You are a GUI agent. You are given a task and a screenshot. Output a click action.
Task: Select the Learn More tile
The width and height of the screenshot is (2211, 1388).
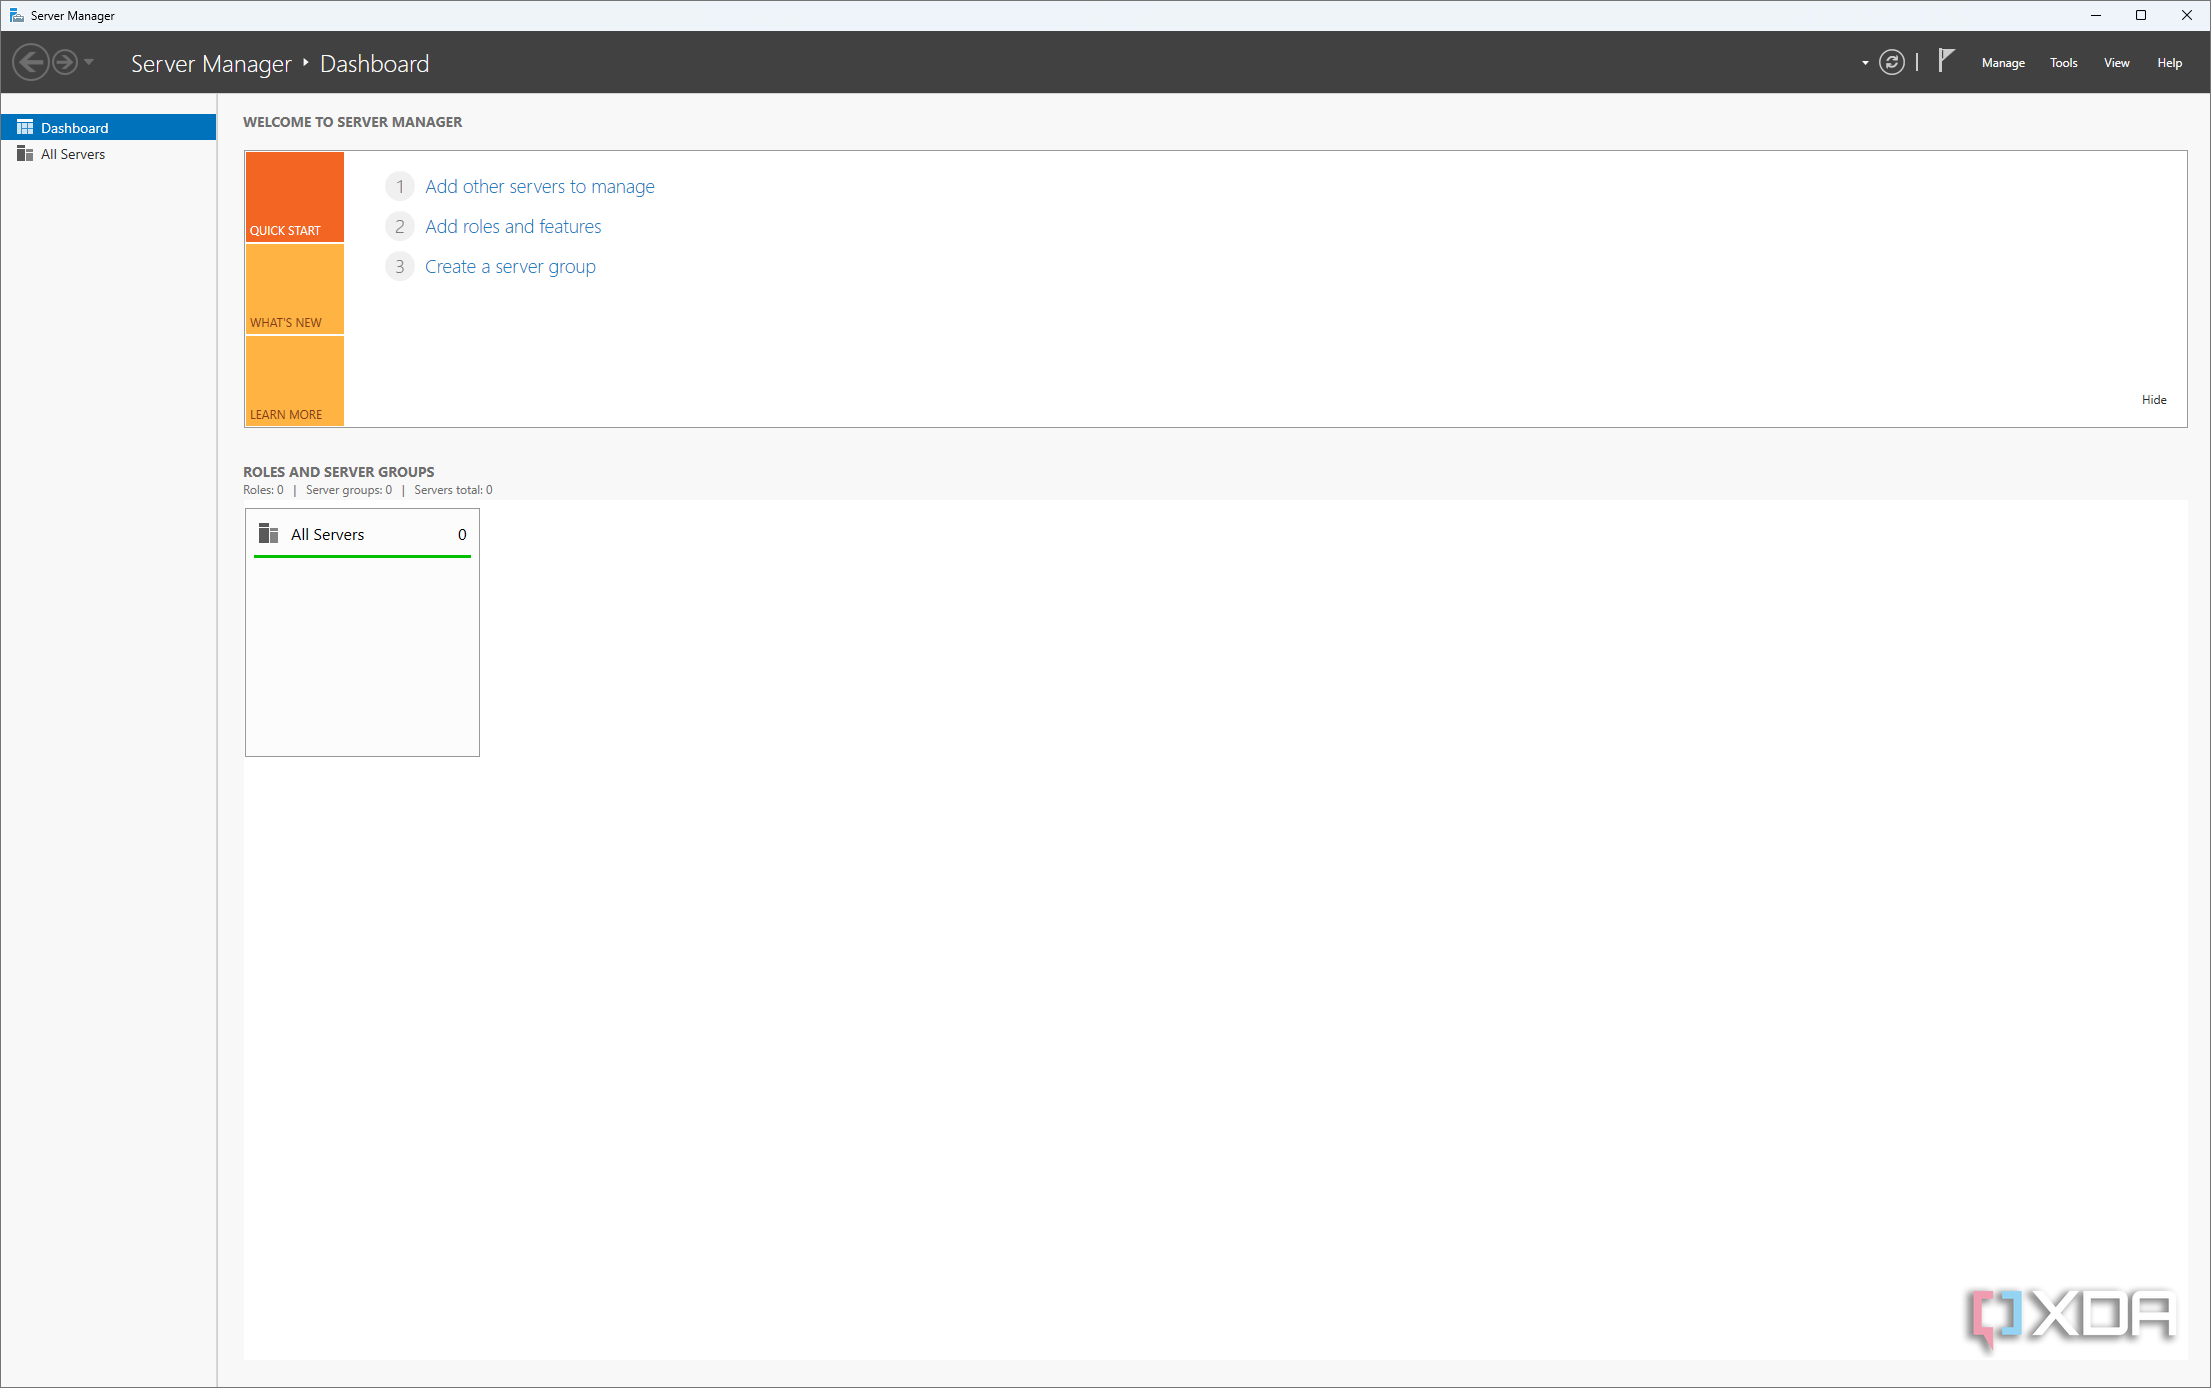click(x=294, y=381)
